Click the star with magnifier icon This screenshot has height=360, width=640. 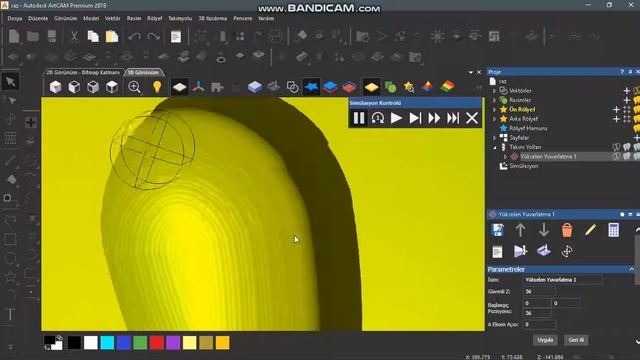click(409, 87)
